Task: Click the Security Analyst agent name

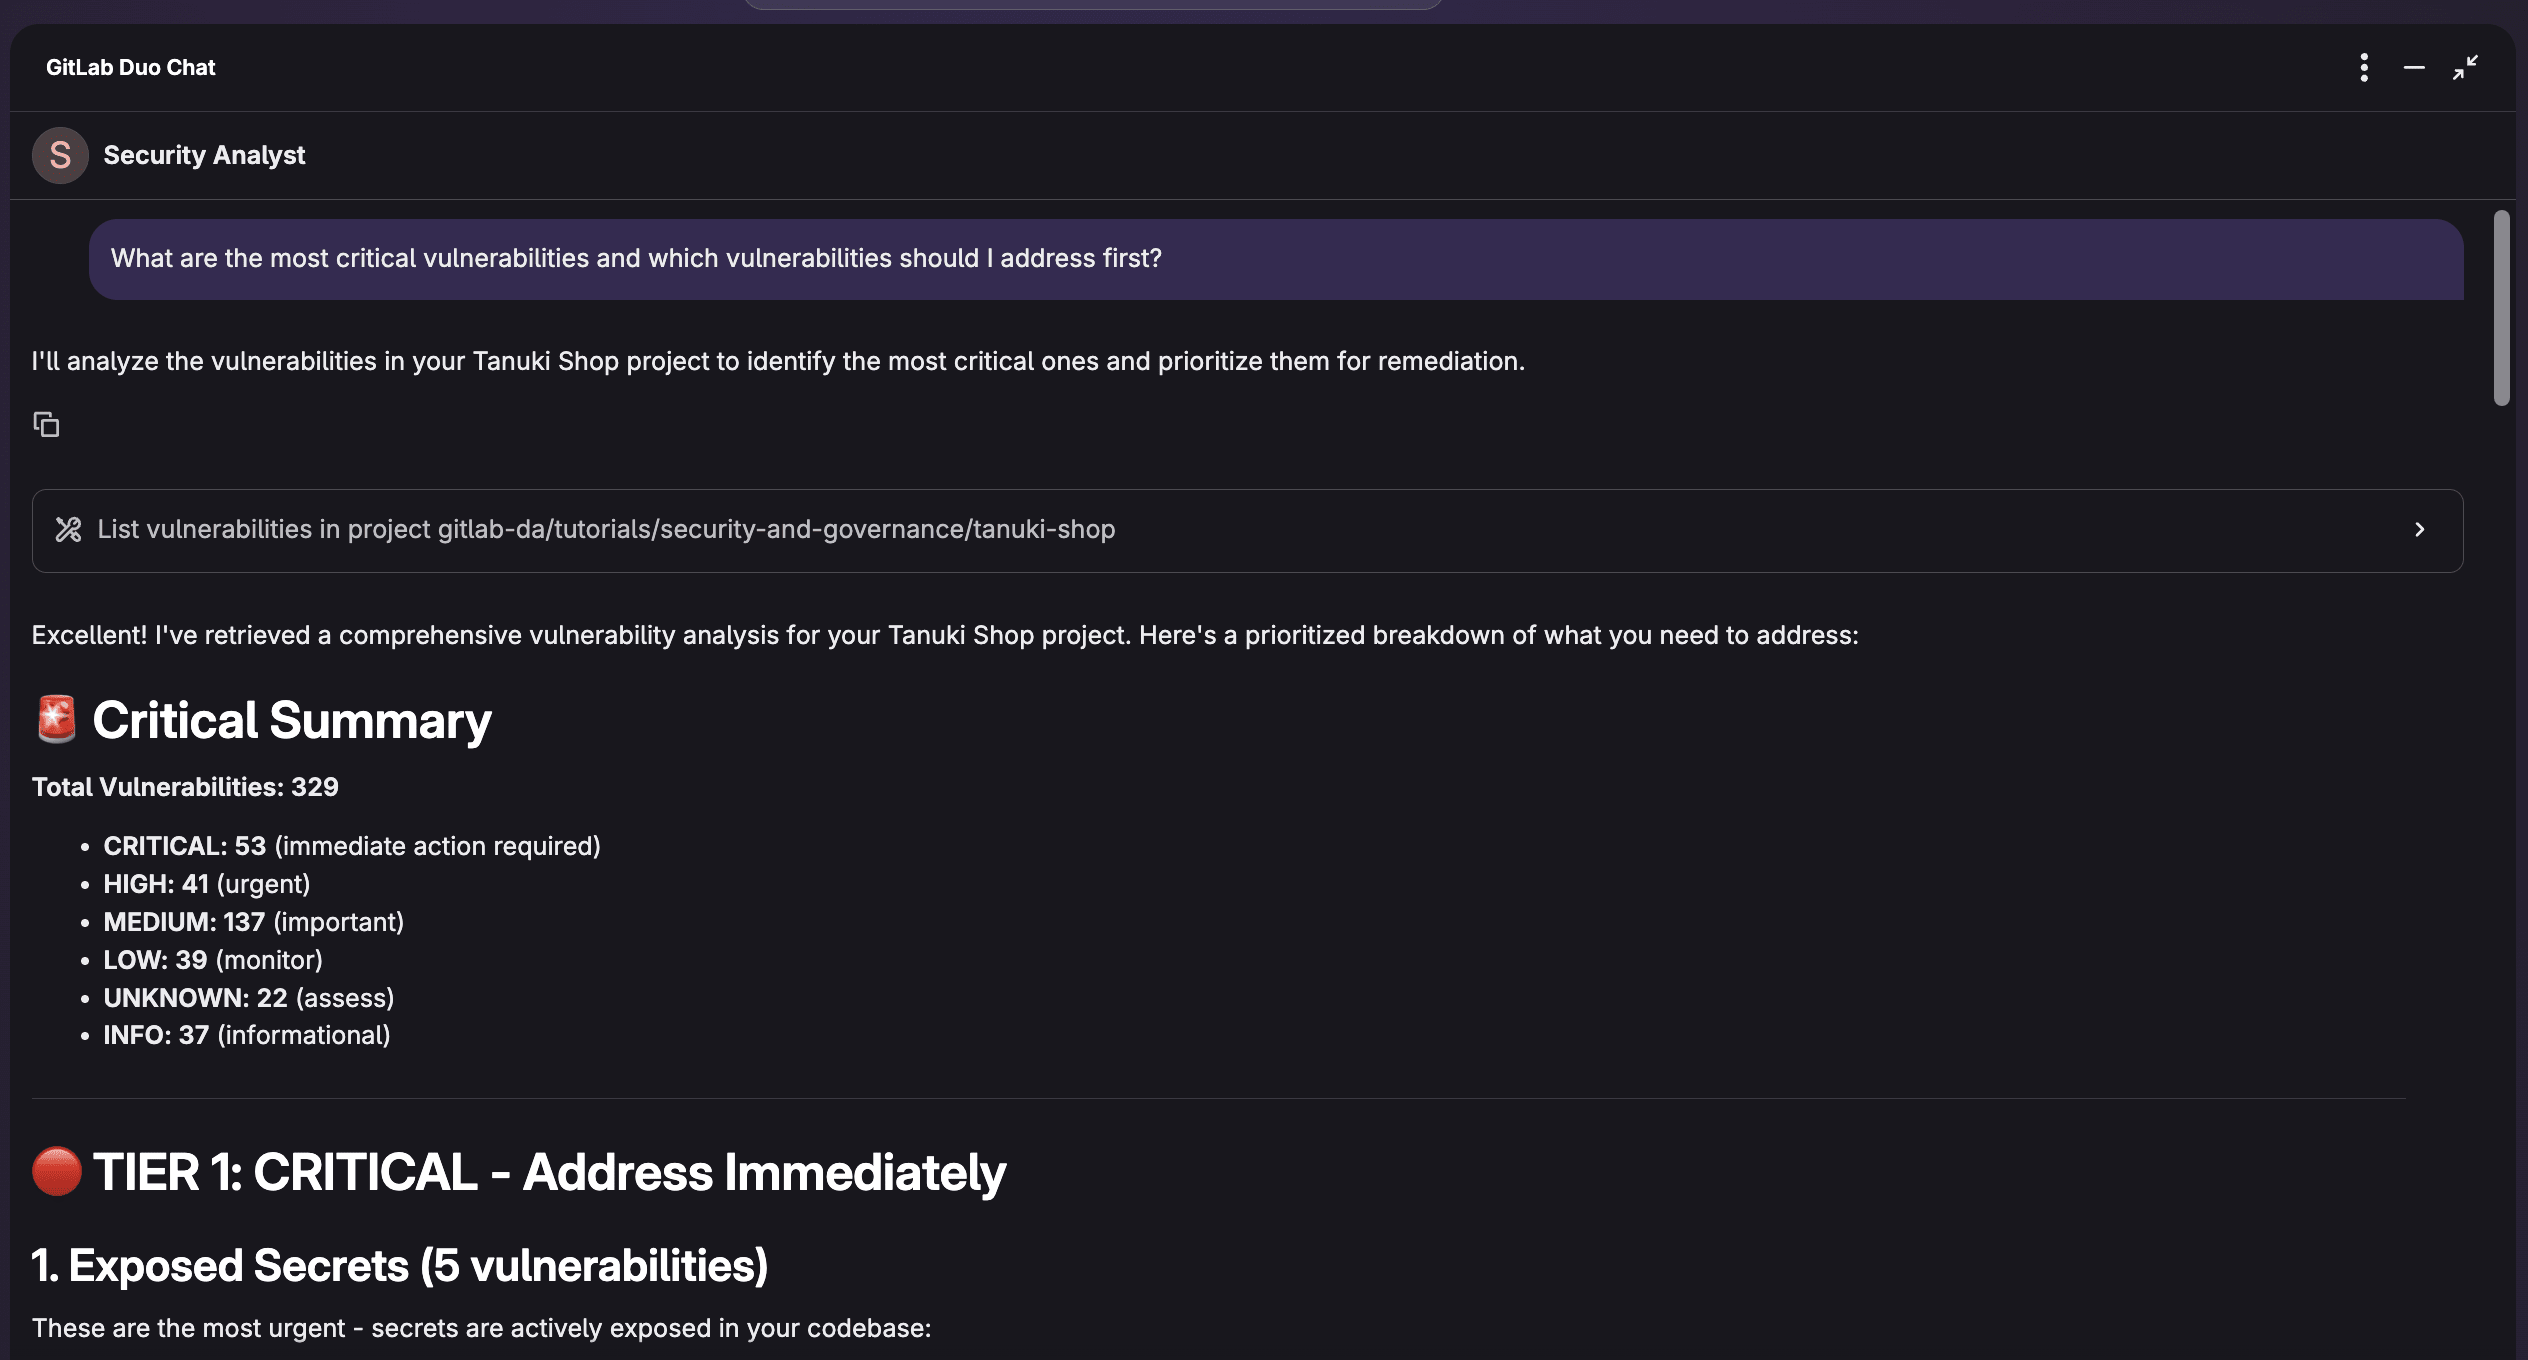Action: pos(204,155)
